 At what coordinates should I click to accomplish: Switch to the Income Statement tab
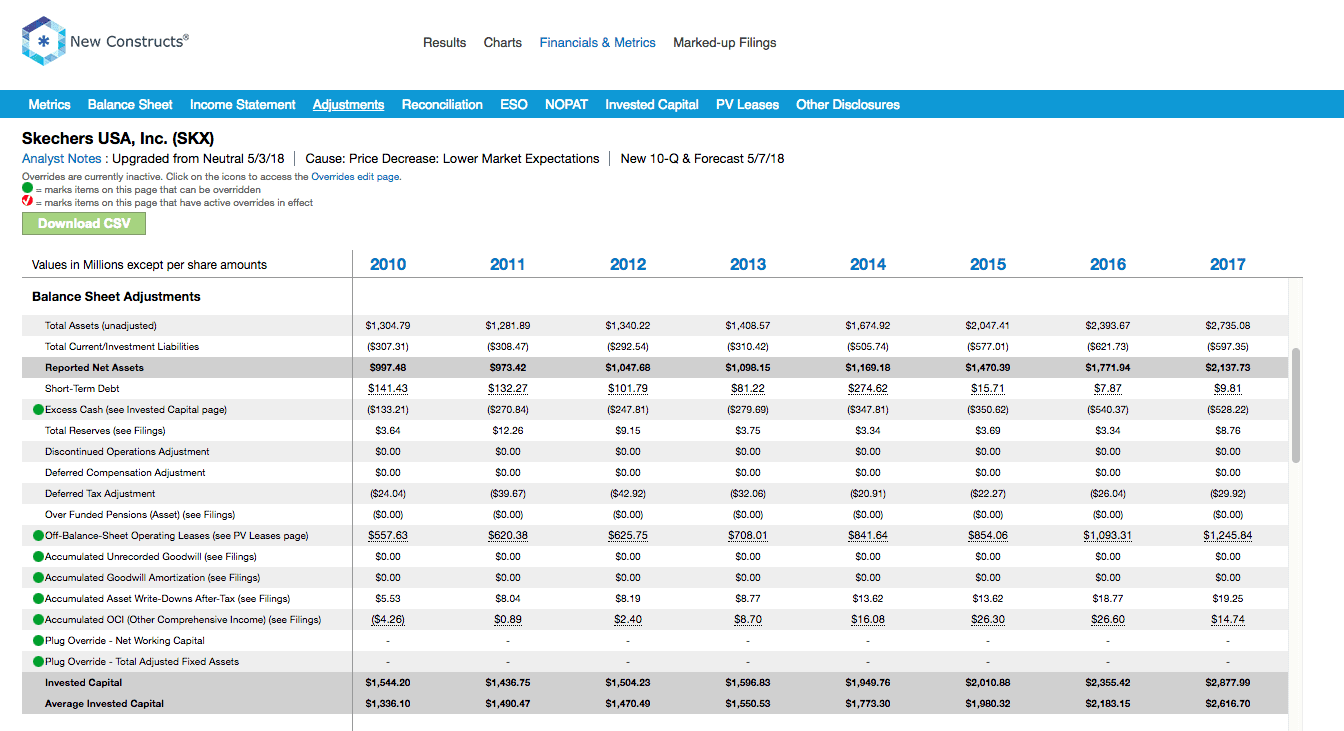point(243,104)
